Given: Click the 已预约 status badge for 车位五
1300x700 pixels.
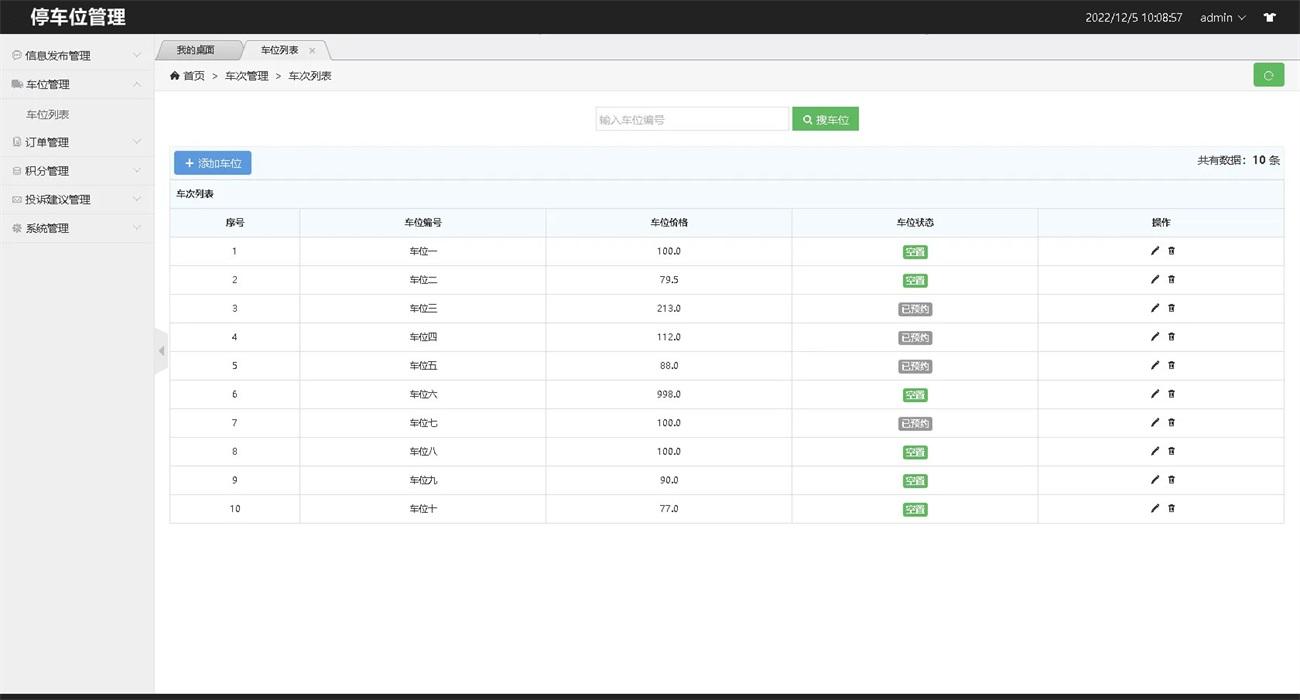Looking at the screenshot, I should point(914,366).
